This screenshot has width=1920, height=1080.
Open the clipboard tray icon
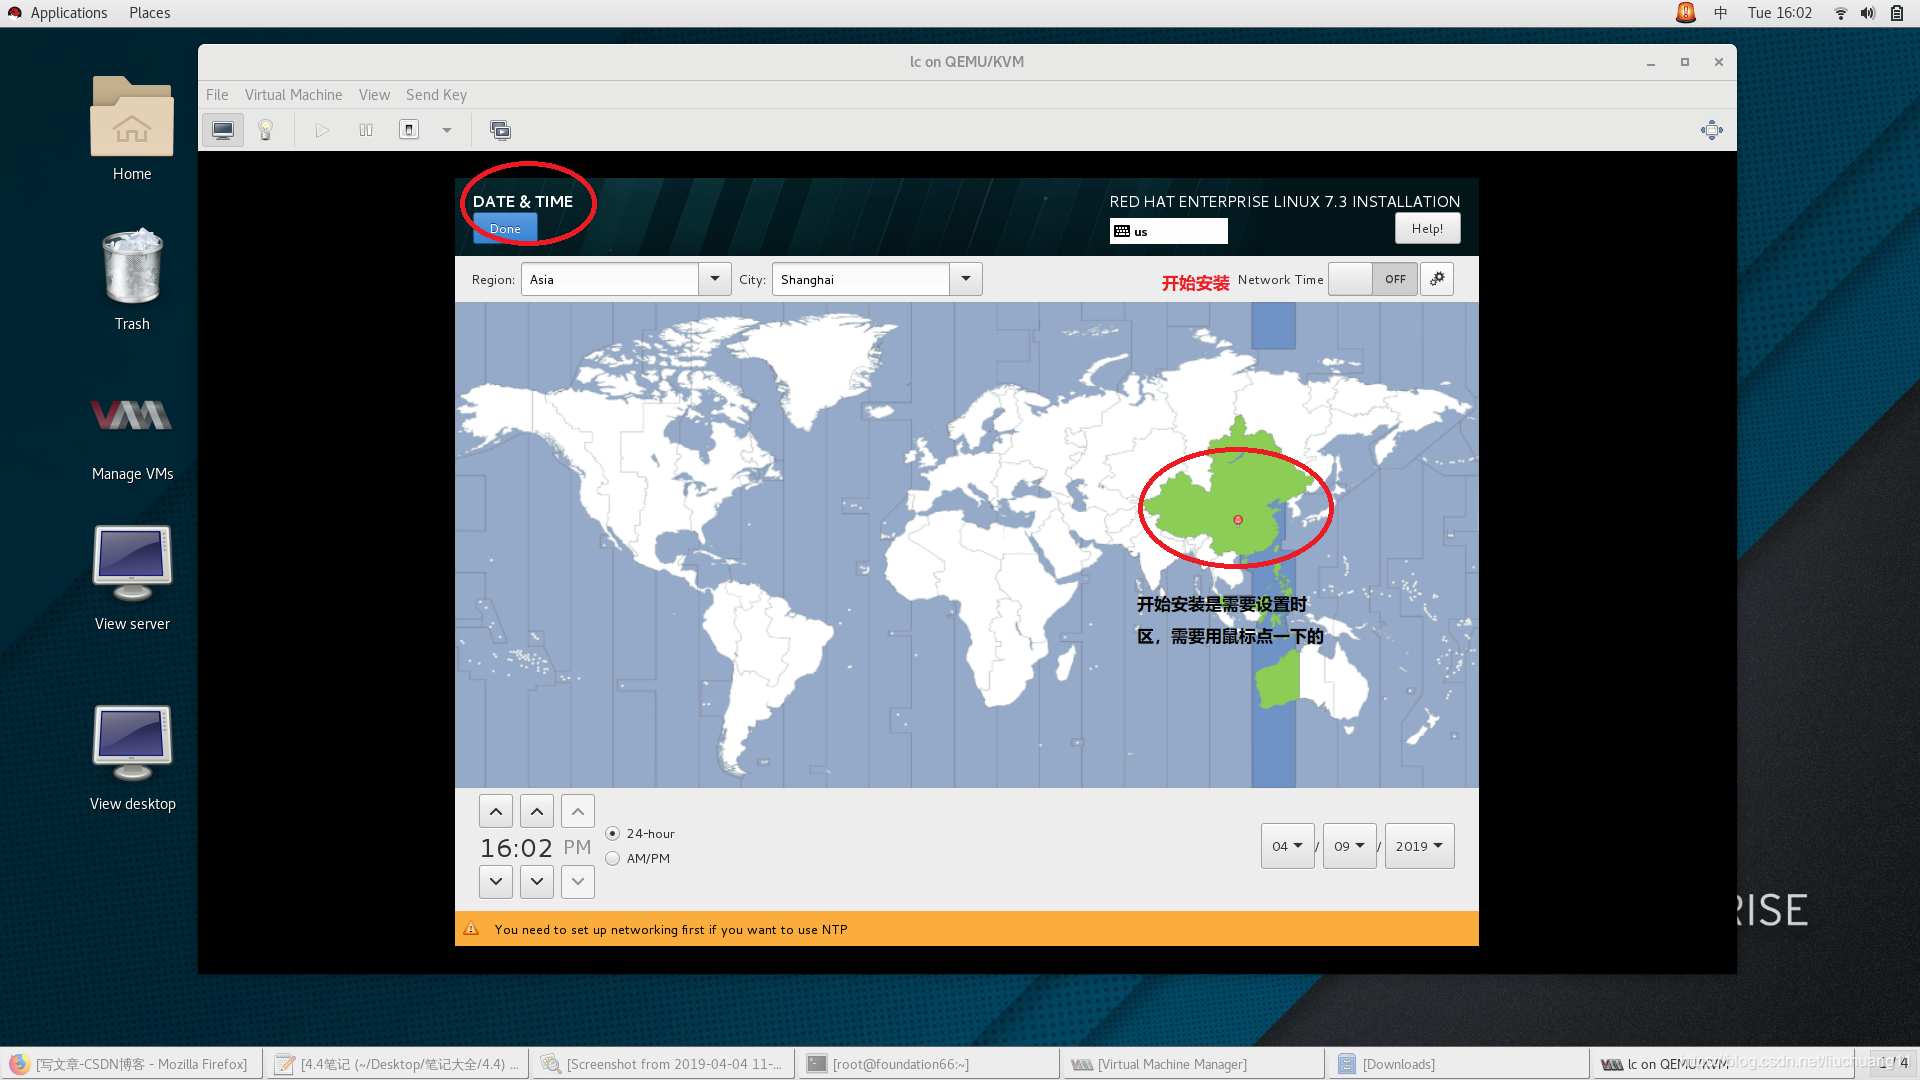[1896, 13]
